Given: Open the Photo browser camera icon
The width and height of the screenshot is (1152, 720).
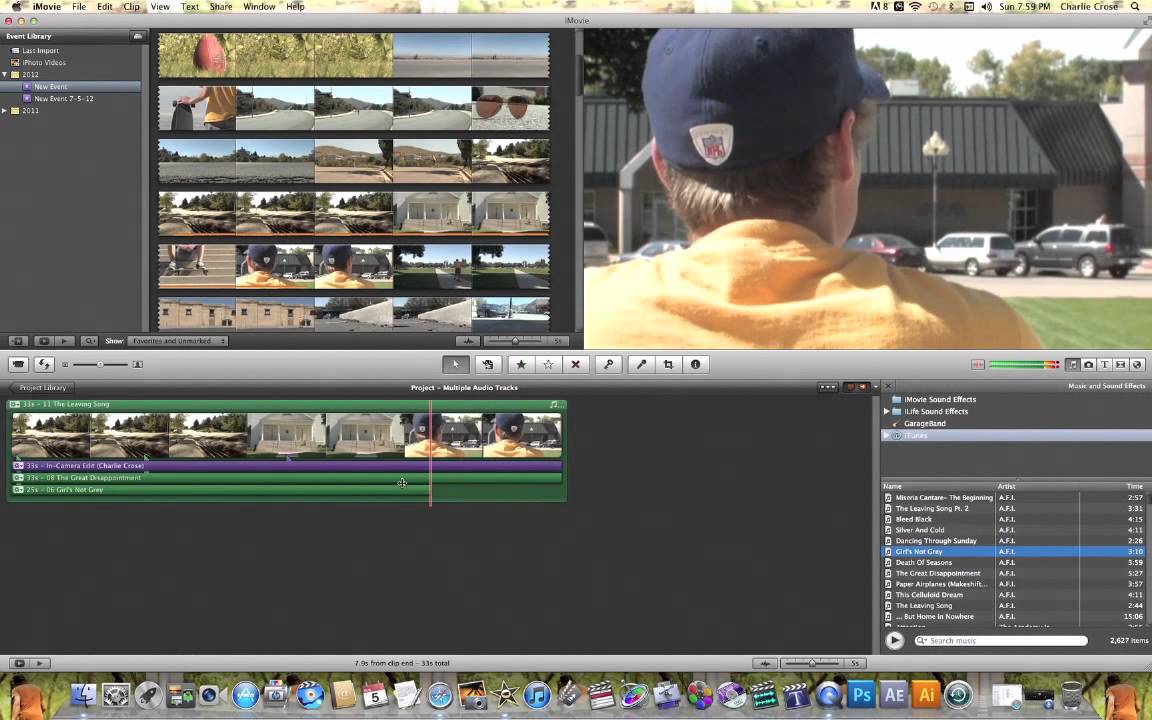Looking at the screenshot, I should click(1089, 364).
